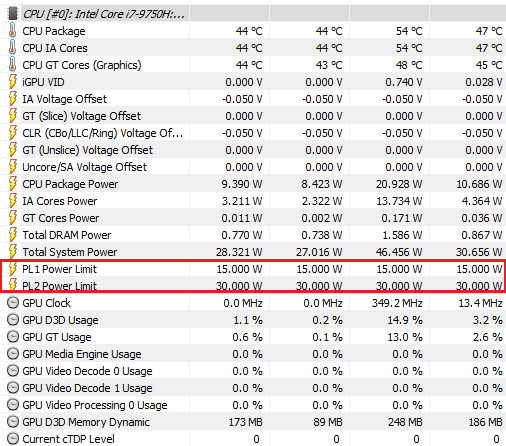The width and height of the screenshot is (506, 446).
Task: Click lightning icon beside PL1 Power Limit
Action: coord(13,269)
